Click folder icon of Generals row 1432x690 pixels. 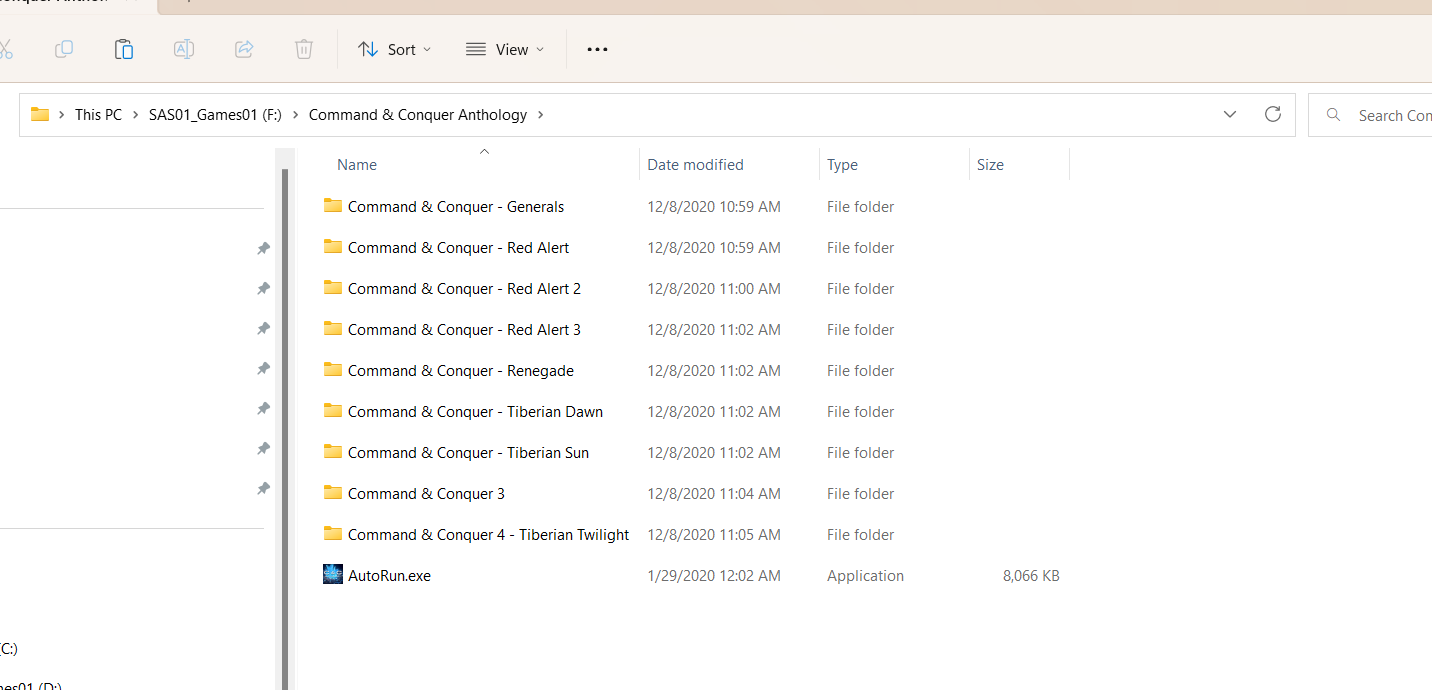tap(333, 206)
